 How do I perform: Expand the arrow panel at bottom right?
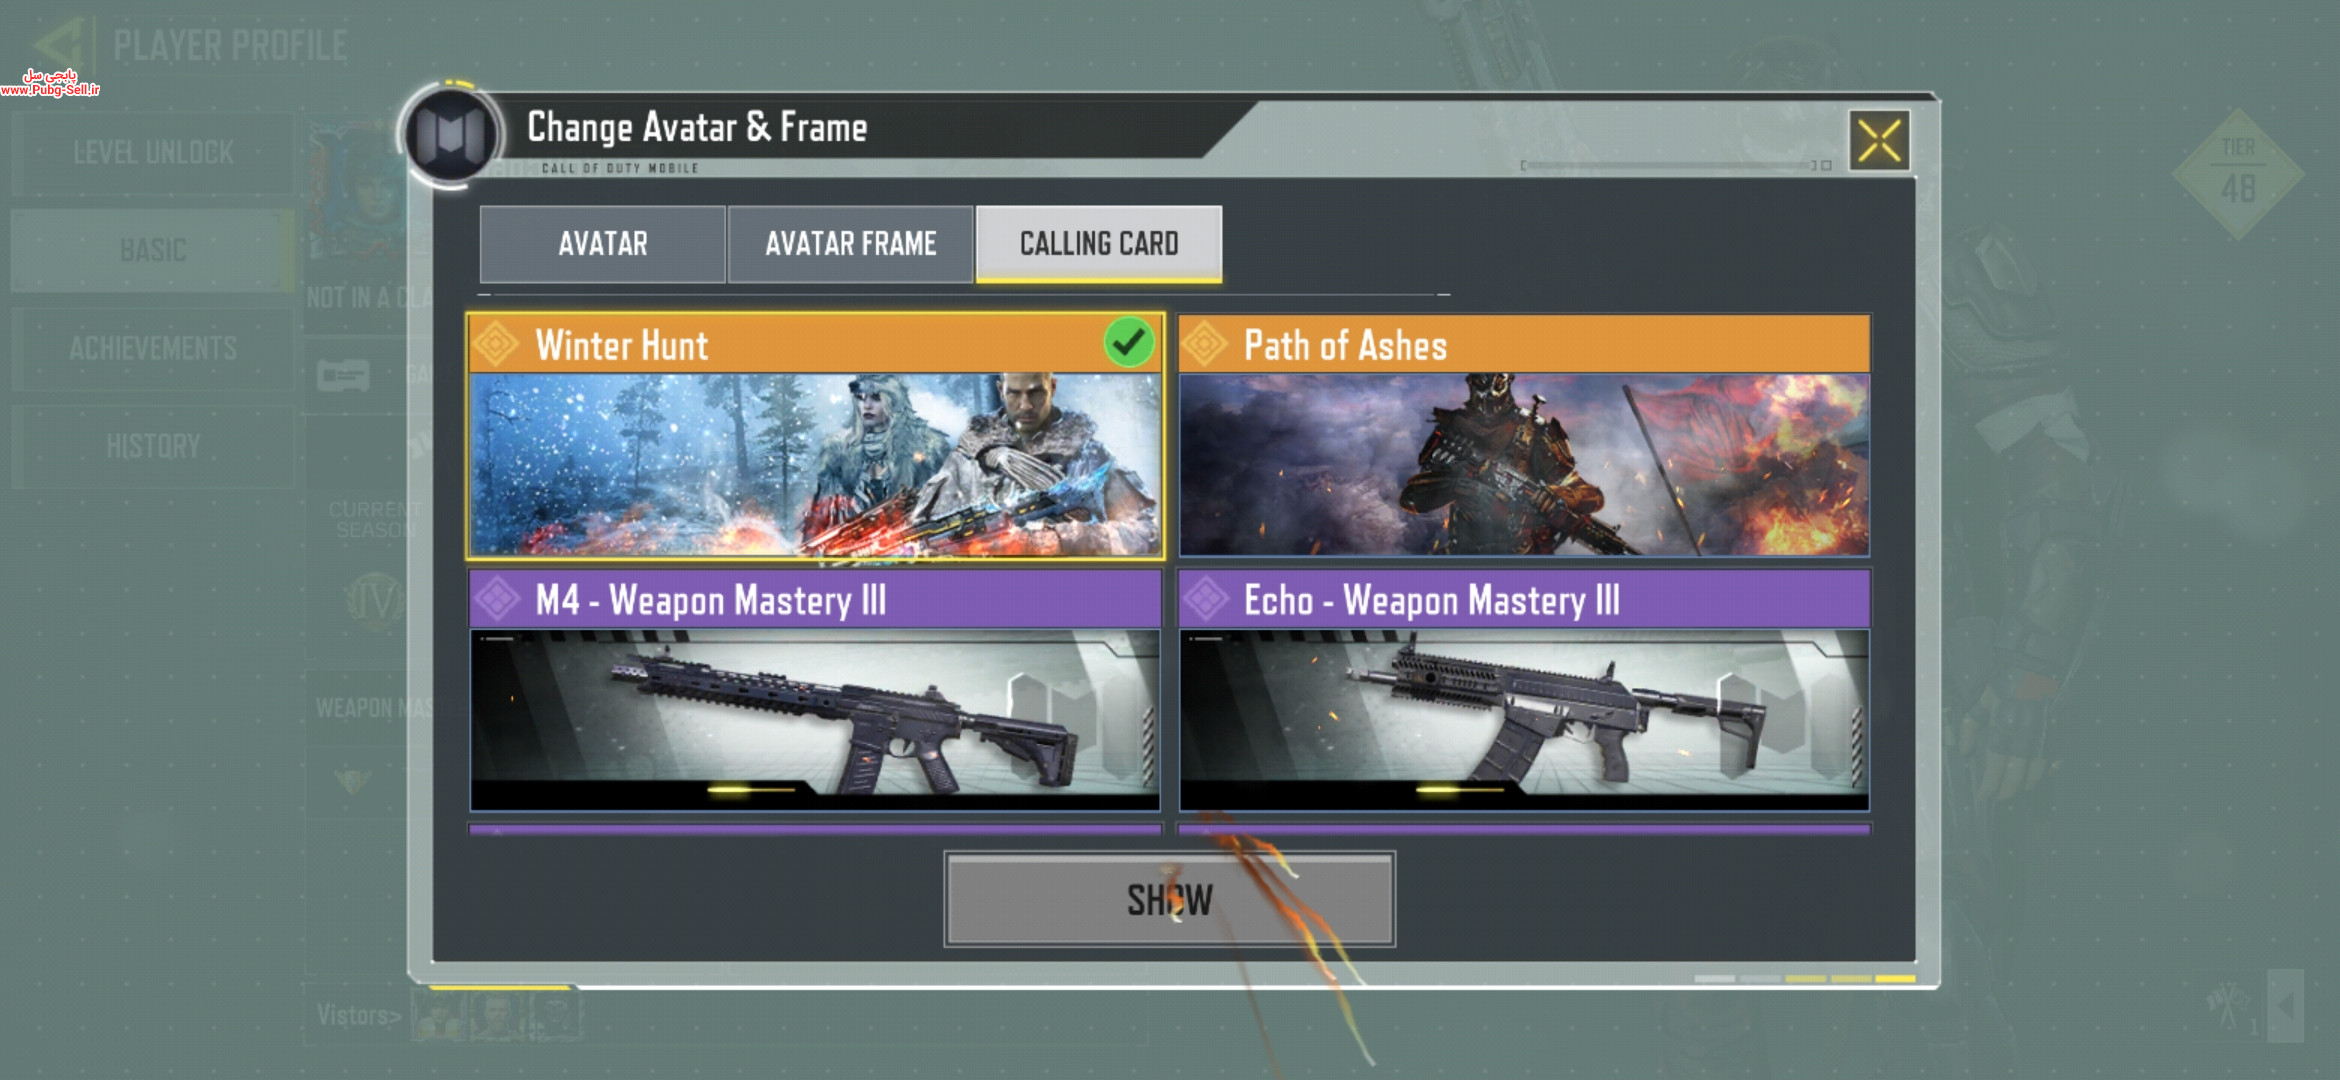click(2285, 1004)
